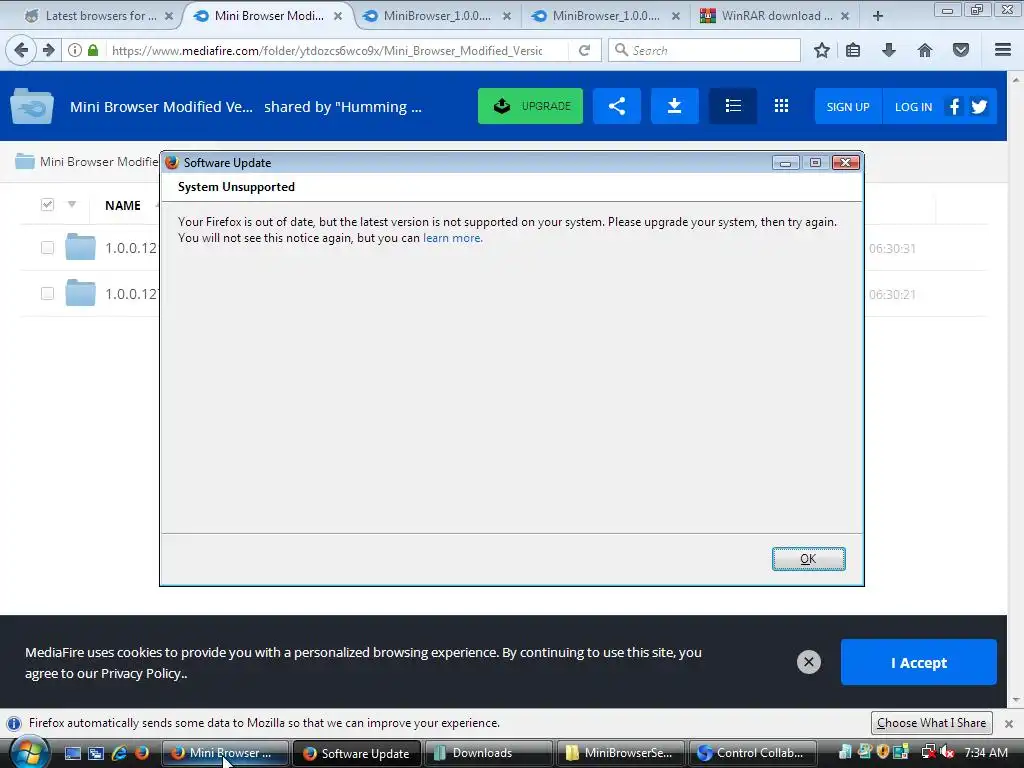Go forward using the forward arrow

tap(49, 50)
